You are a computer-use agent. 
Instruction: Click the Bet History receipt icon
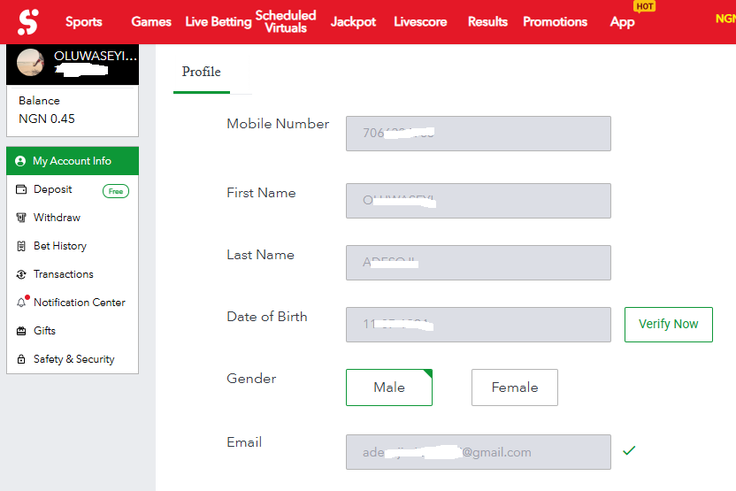click(x=21, y=246)
